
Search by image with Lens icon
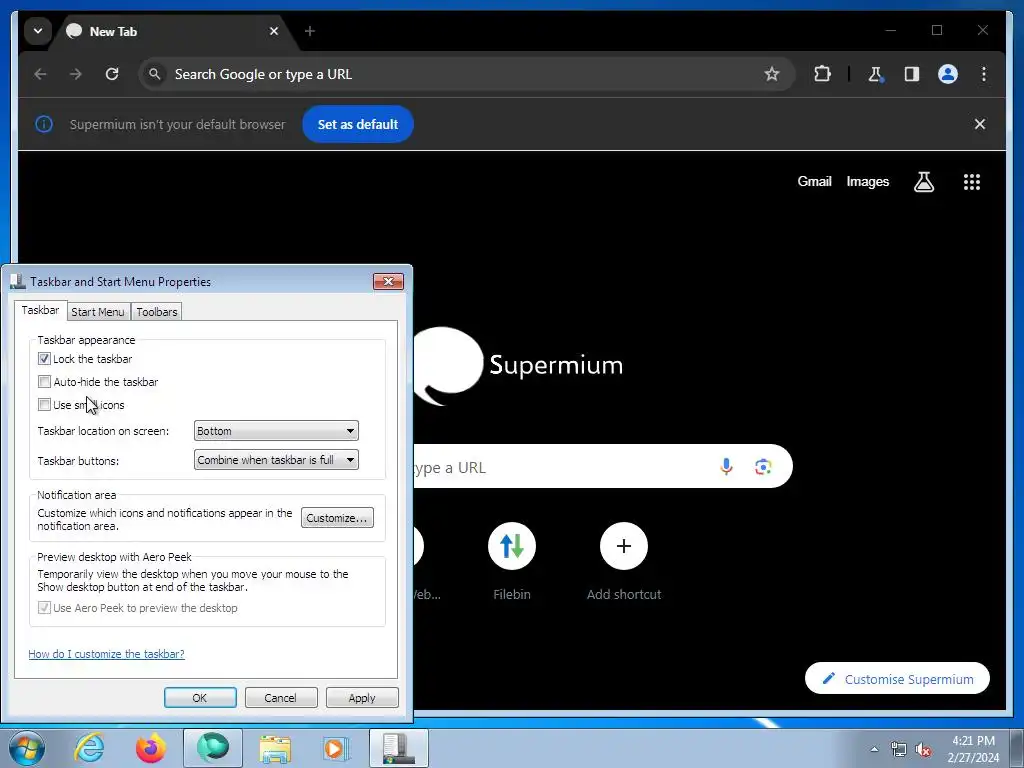763,466
